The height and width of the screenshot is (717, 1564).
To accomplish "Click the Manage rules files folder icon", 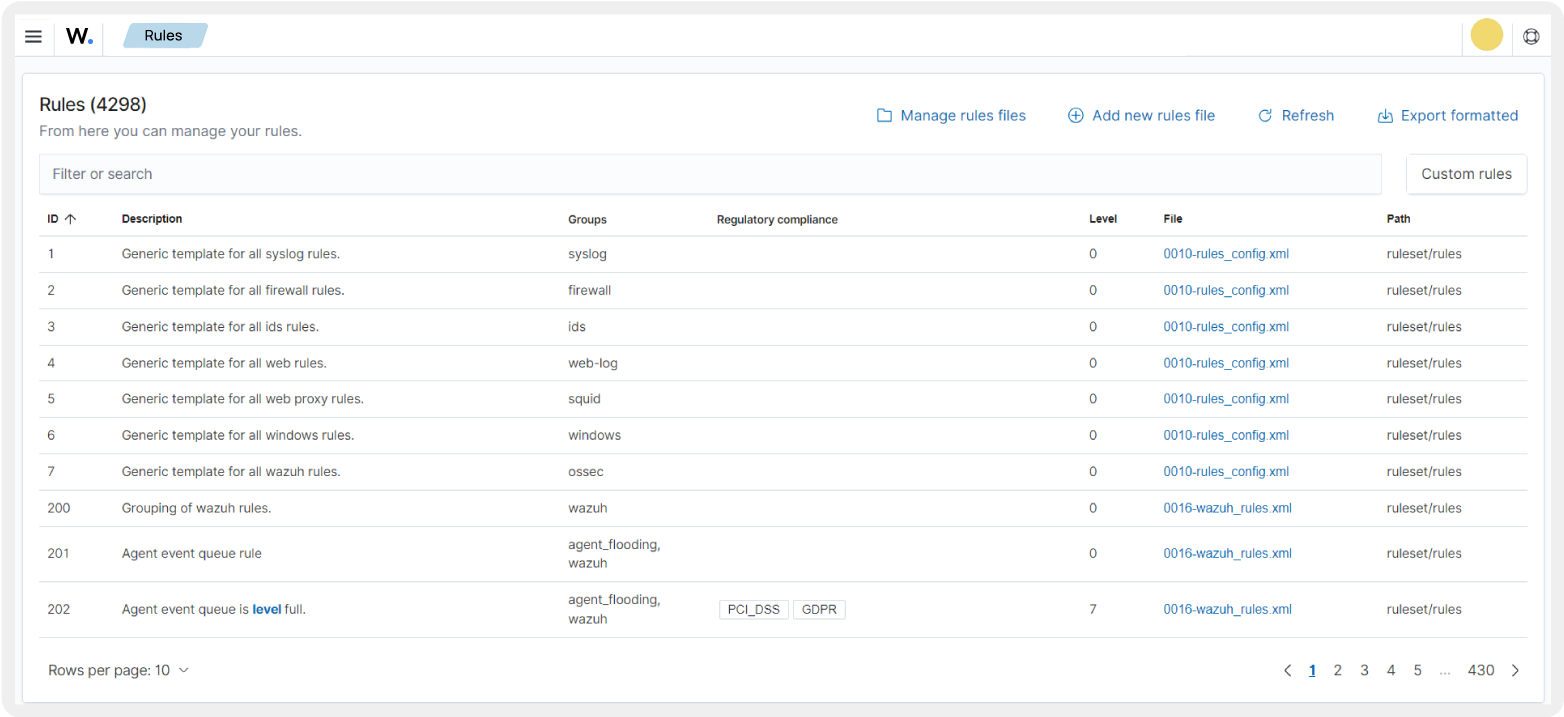I will pyautogui.click(x=884, y=115).
